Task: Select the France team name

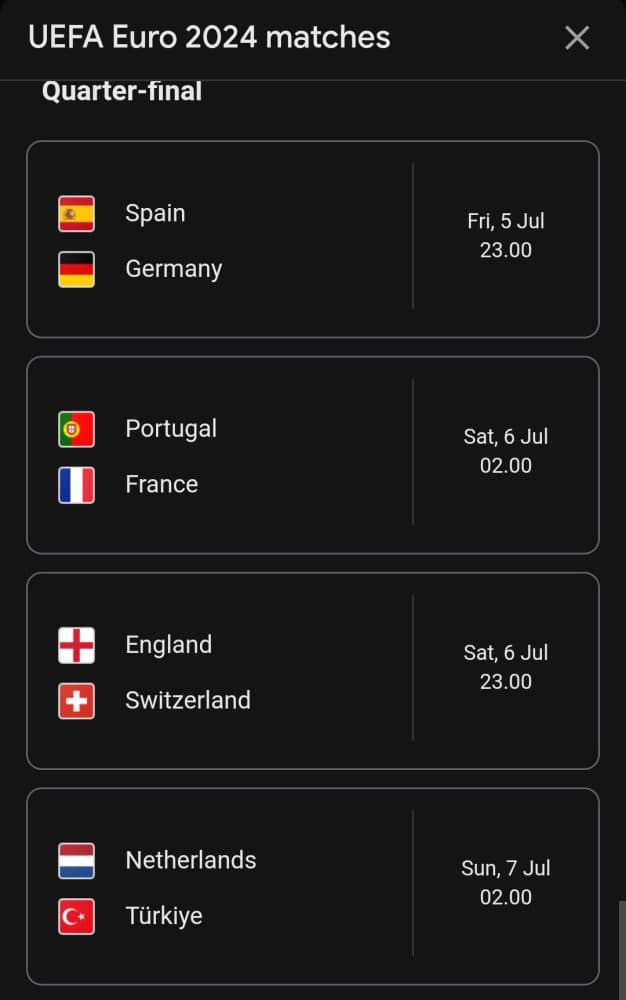Action: pyautogui.click(x=161, y=485)
